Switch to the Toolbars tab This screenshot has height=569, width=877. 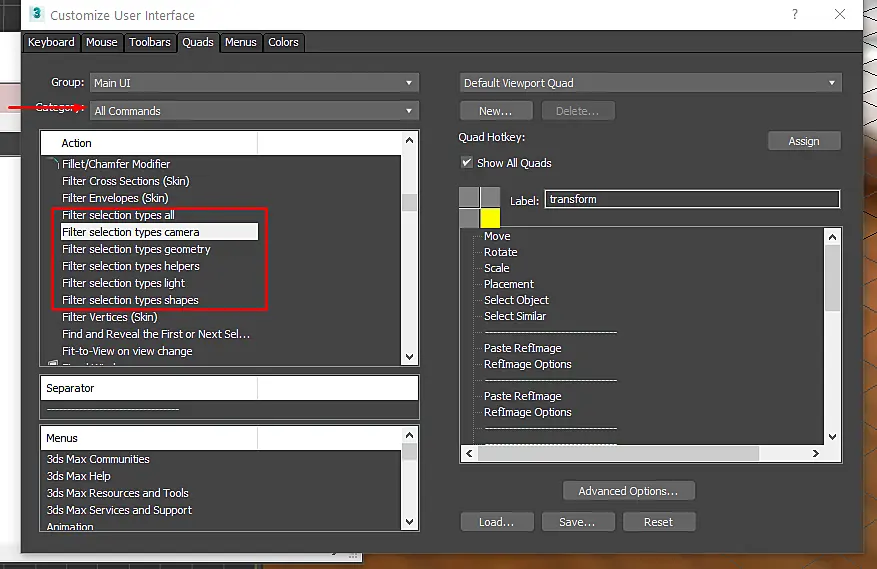coord(149,42)
